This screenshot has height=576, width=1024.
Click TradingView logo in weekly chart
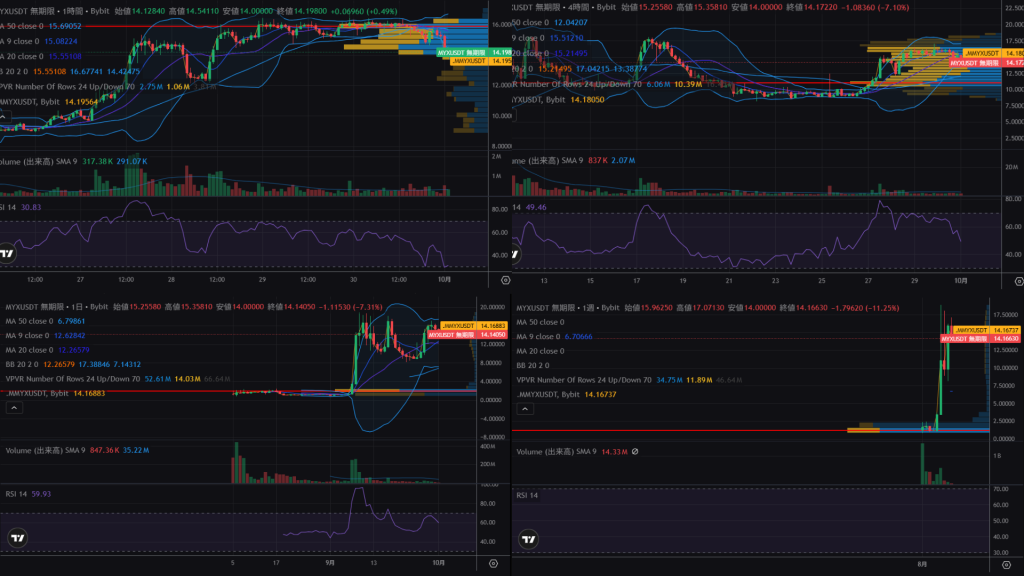(x=530, y=541)
